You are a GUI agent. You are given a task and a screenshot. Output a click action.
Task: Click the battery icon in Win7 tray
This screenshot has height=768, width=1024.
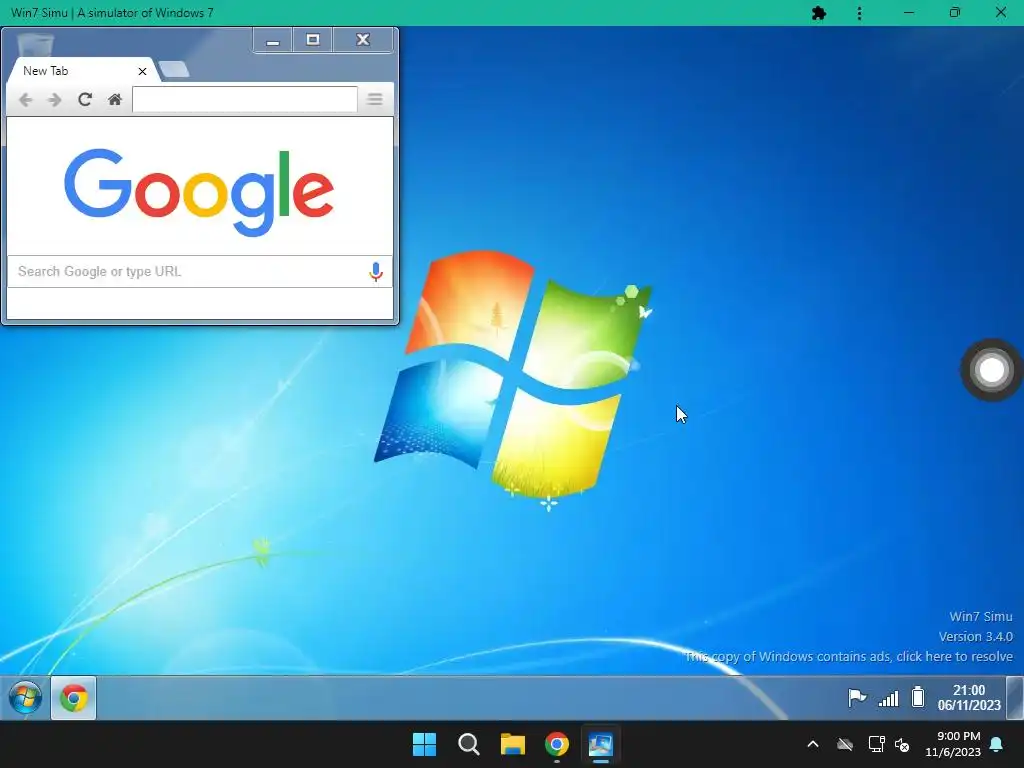click(x=918, y=697)
